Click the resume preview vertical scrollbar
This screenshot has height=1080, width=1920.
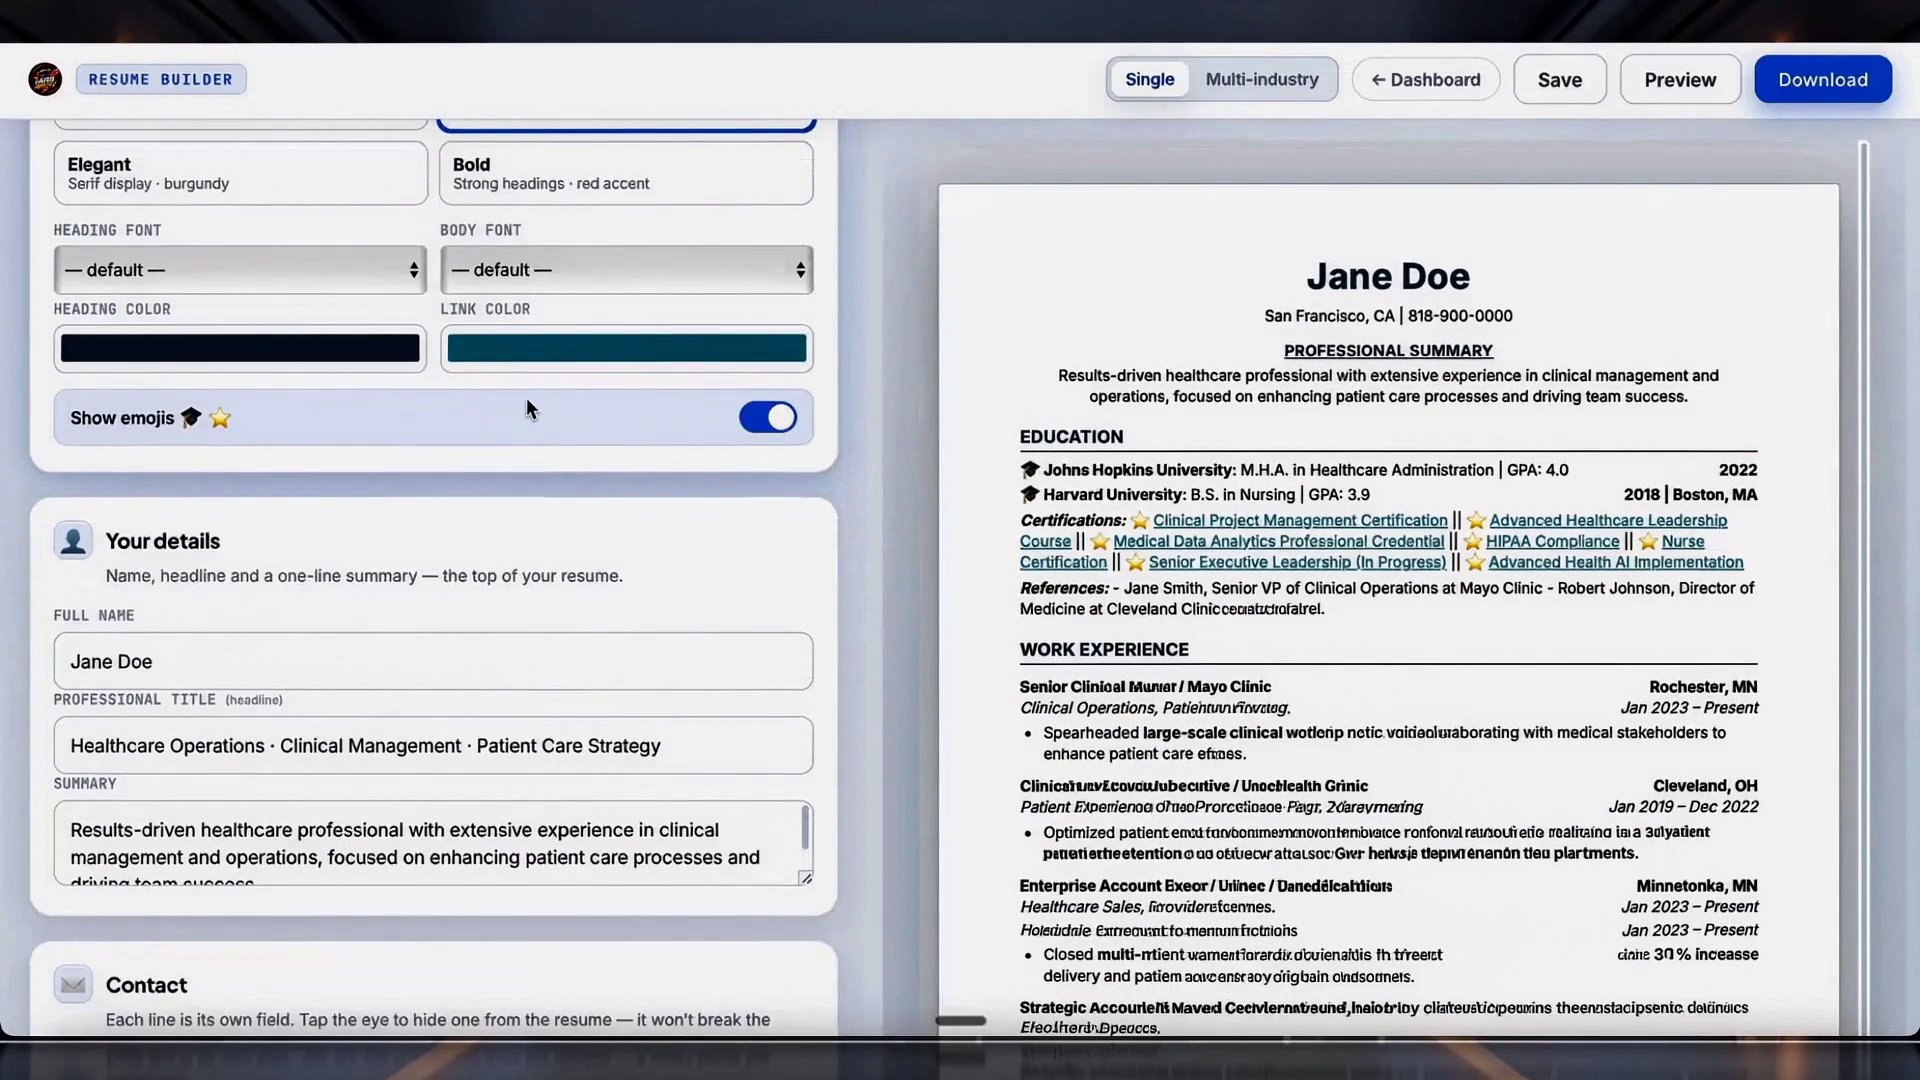tap(1863, 590)
